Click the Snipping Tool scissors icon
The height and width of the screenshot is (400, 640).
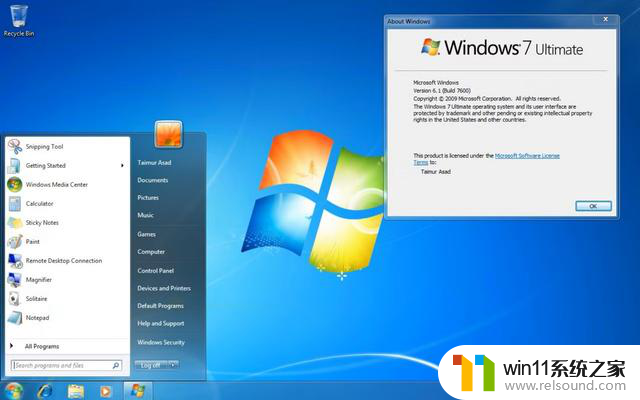click(x=15, y=147)
